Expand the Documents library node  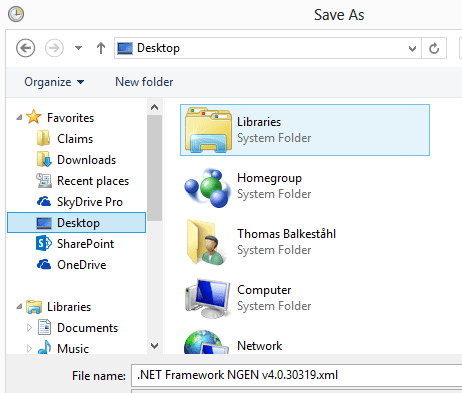[x=29, y=328]
